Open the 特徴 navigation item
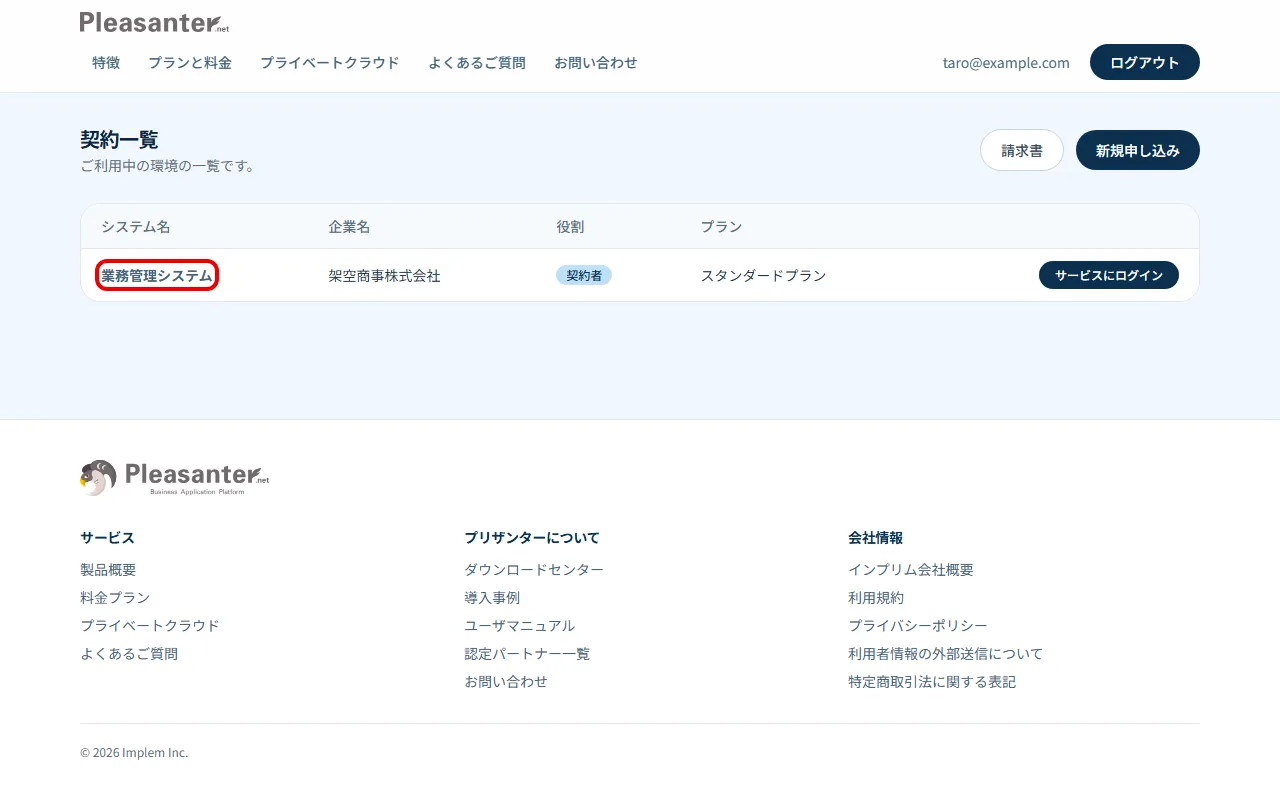The height and width of the screenshot is (800, 1280). (106, 62)
